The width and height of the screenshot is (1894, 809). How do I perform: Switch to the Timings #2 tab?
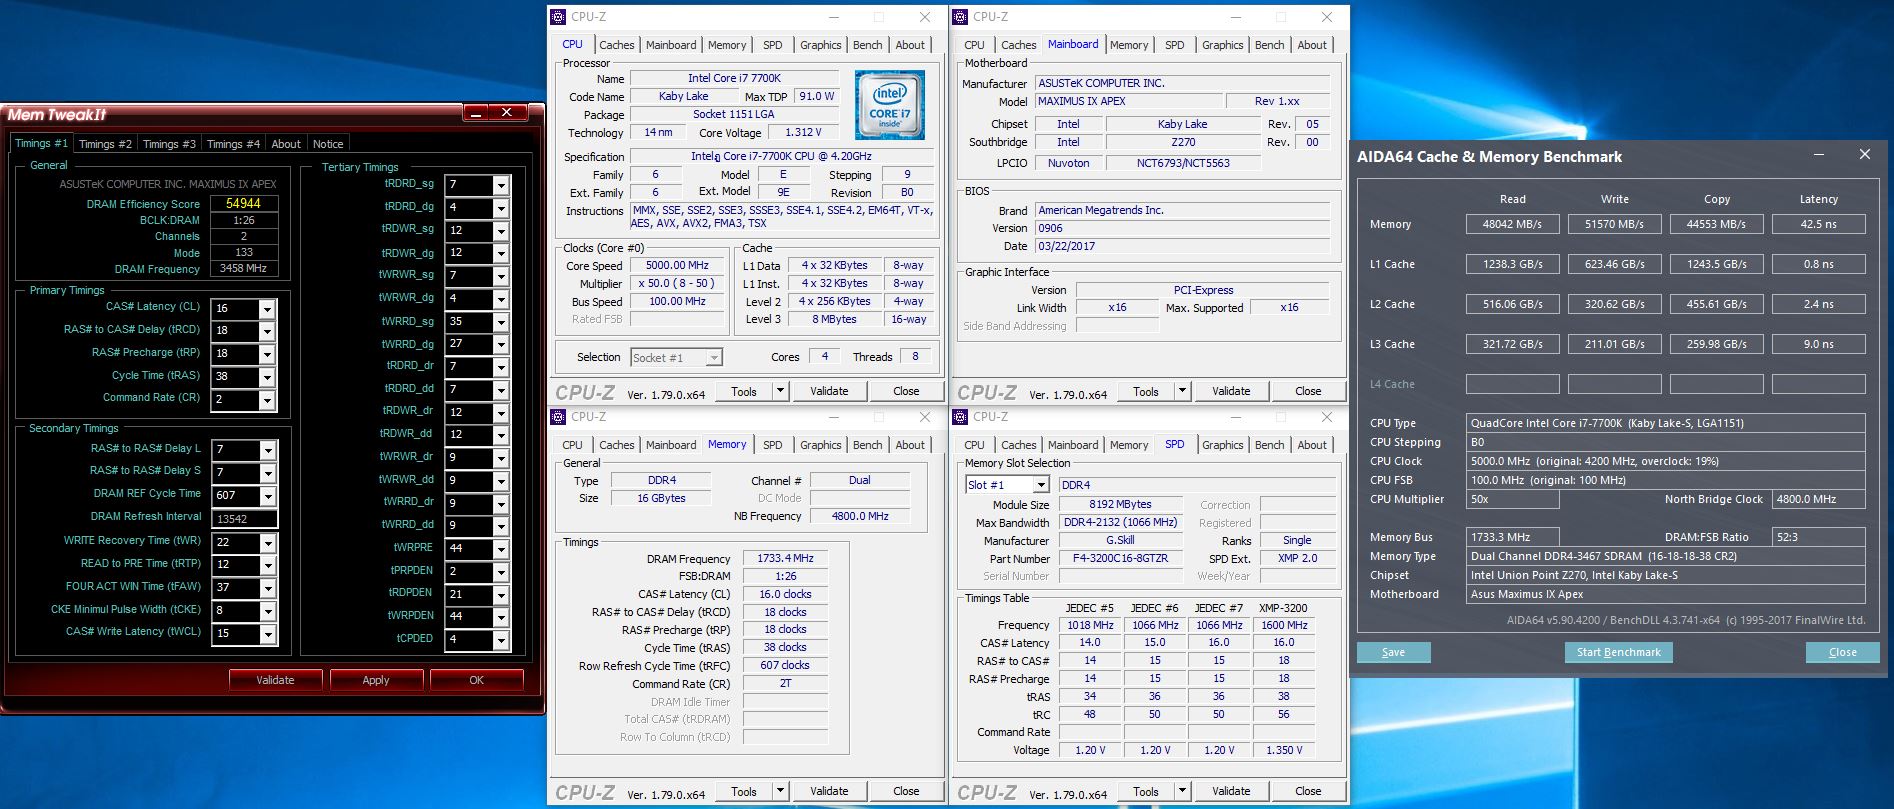(105, 144)
